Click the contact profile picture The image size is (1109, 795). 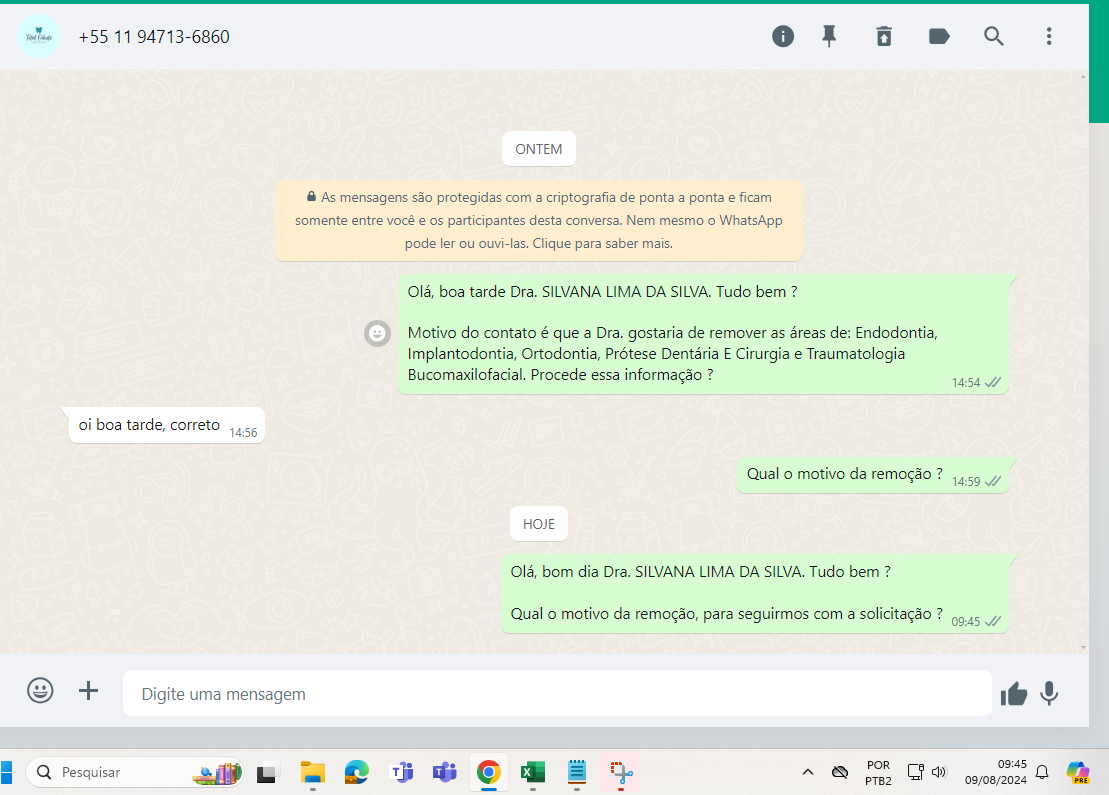[x=39, y=36]
